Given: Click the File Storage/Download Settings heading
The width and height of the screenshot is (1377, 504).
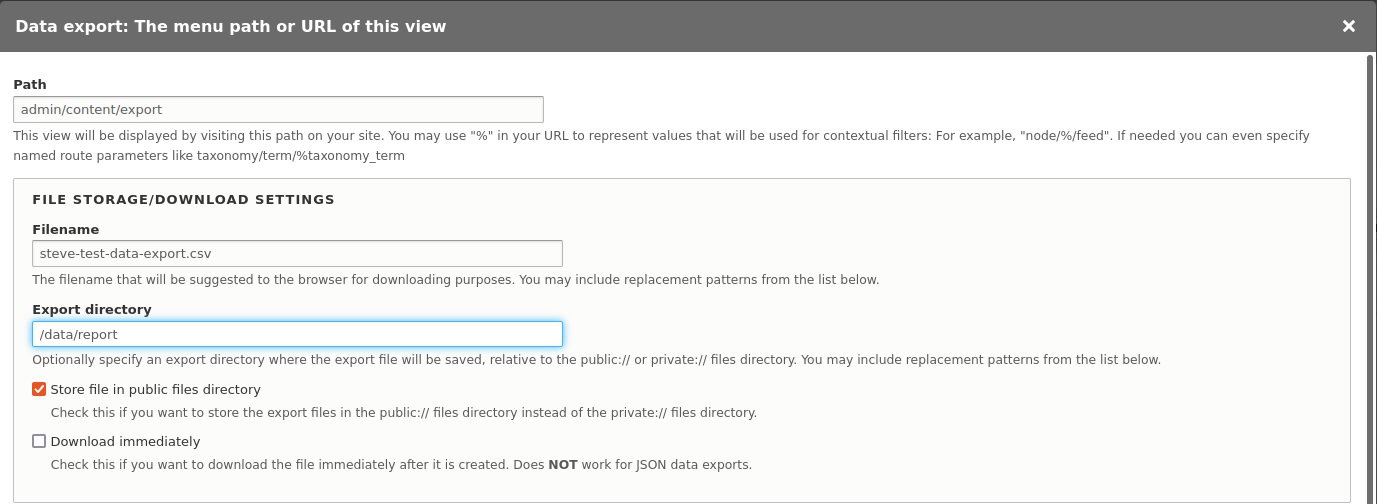Looking at the screenshot, I should (x=183, y=199).
